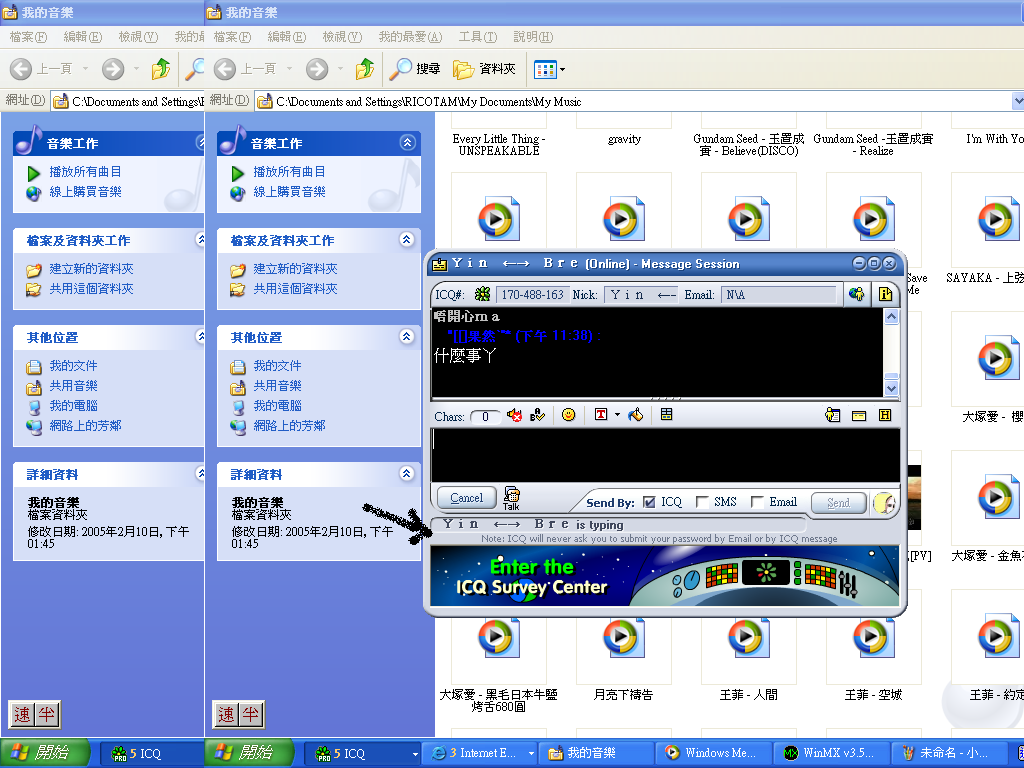
Task: Select the media file icon above 王菲 - 人間
Action: click(748, 637)
